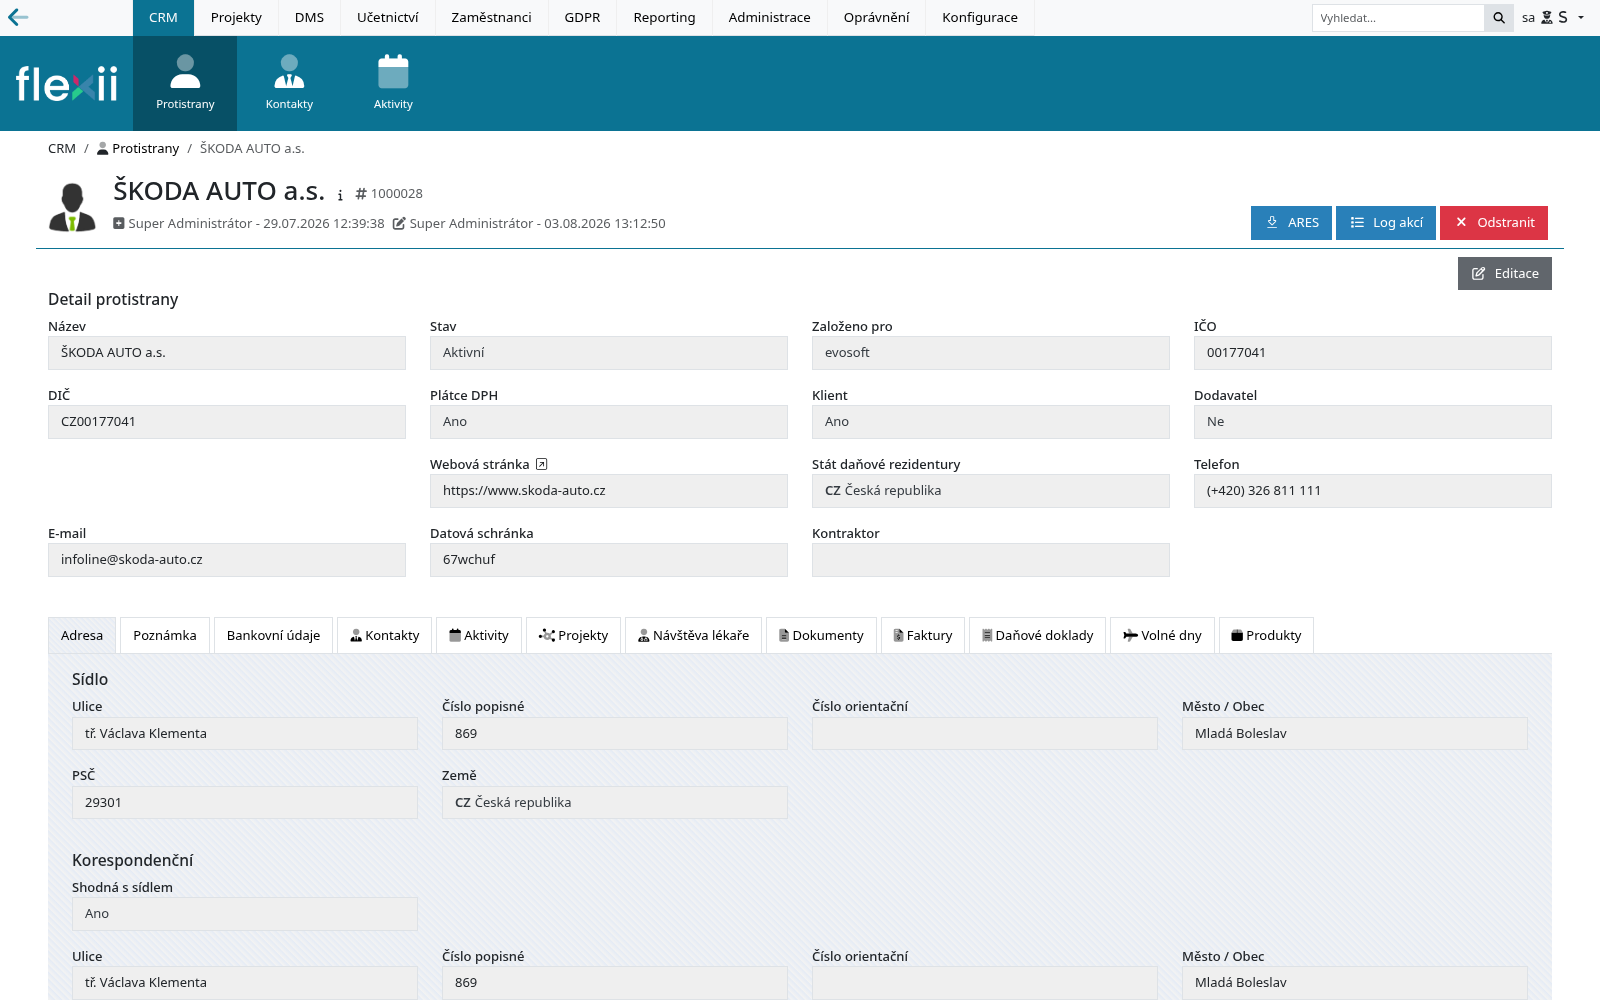Screen dimensions: 1600x1000
Task: Click the DIČ field CZ00177041
Action: (227, 422)
